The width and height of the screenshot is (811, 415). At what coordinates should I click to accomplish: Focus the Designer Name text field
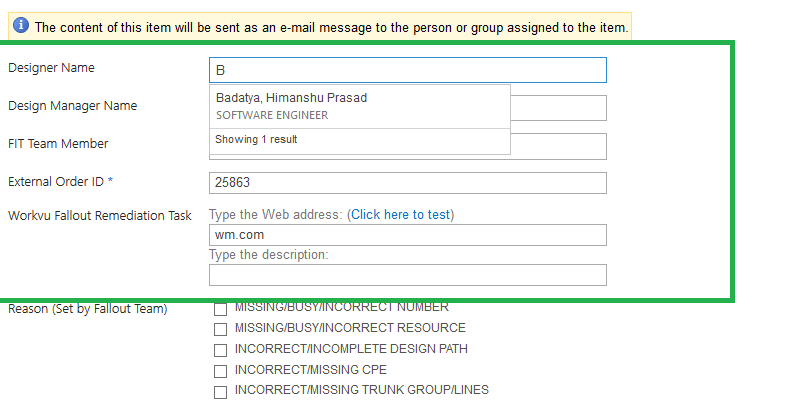click(x=407, y=70)
